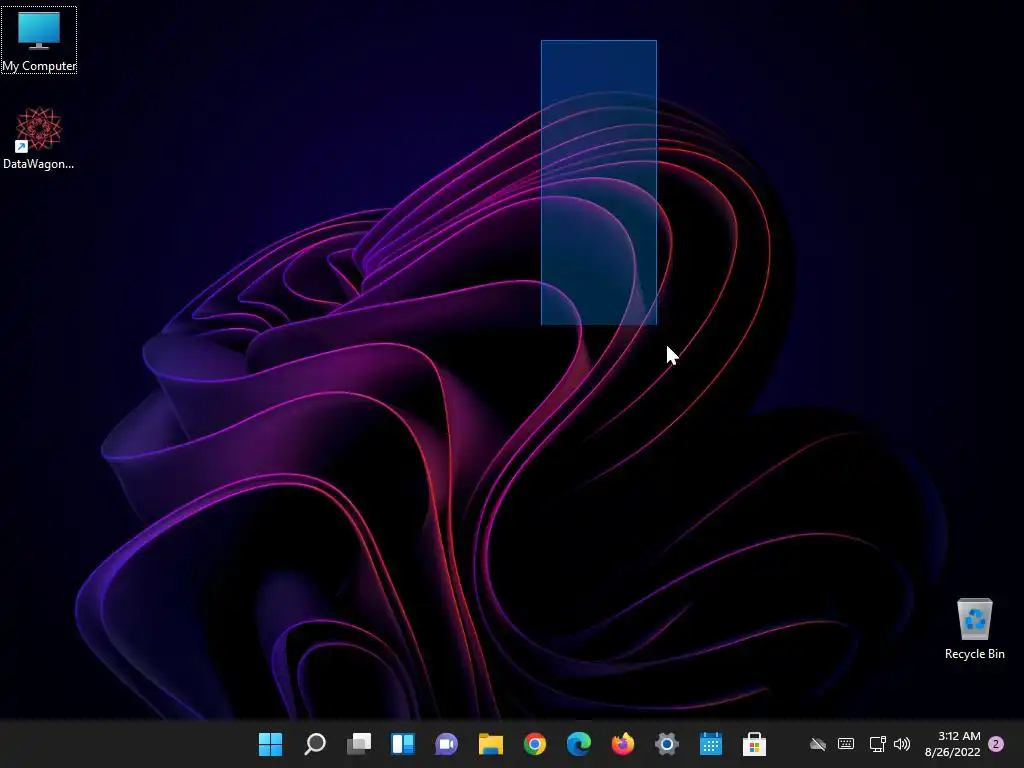1024x768 pixels.
Task: Click the OneDrive cloud tray icon
Action: (818, 744)
